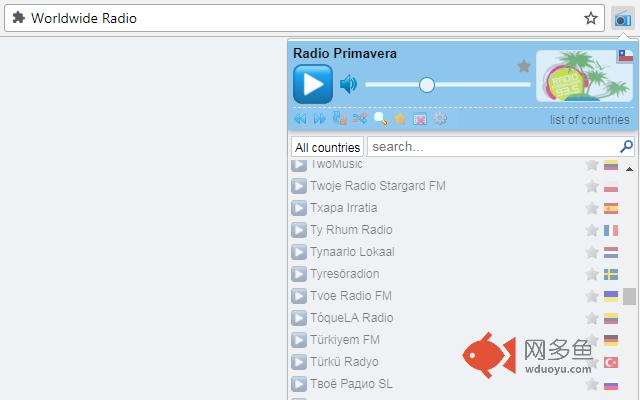Show favorites list with orange star icon

point(400,119)
